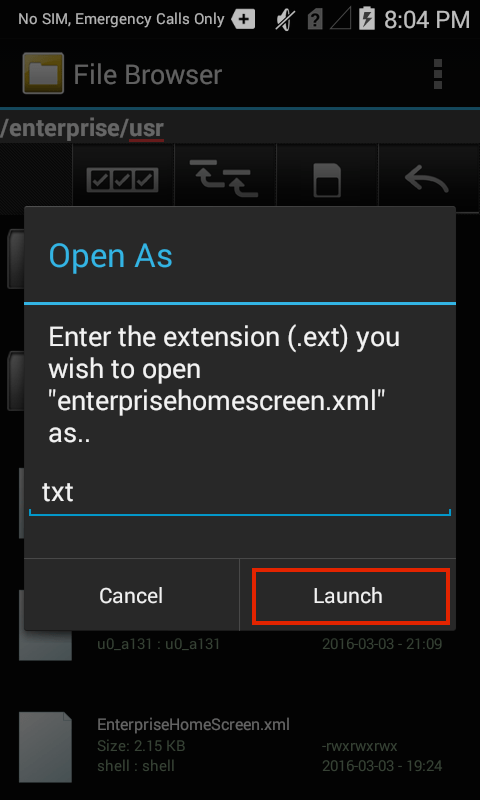Tap the File Browser folder app icon
Image resolution: width=480 pixels, height=800 pixels.
point(43,73)
